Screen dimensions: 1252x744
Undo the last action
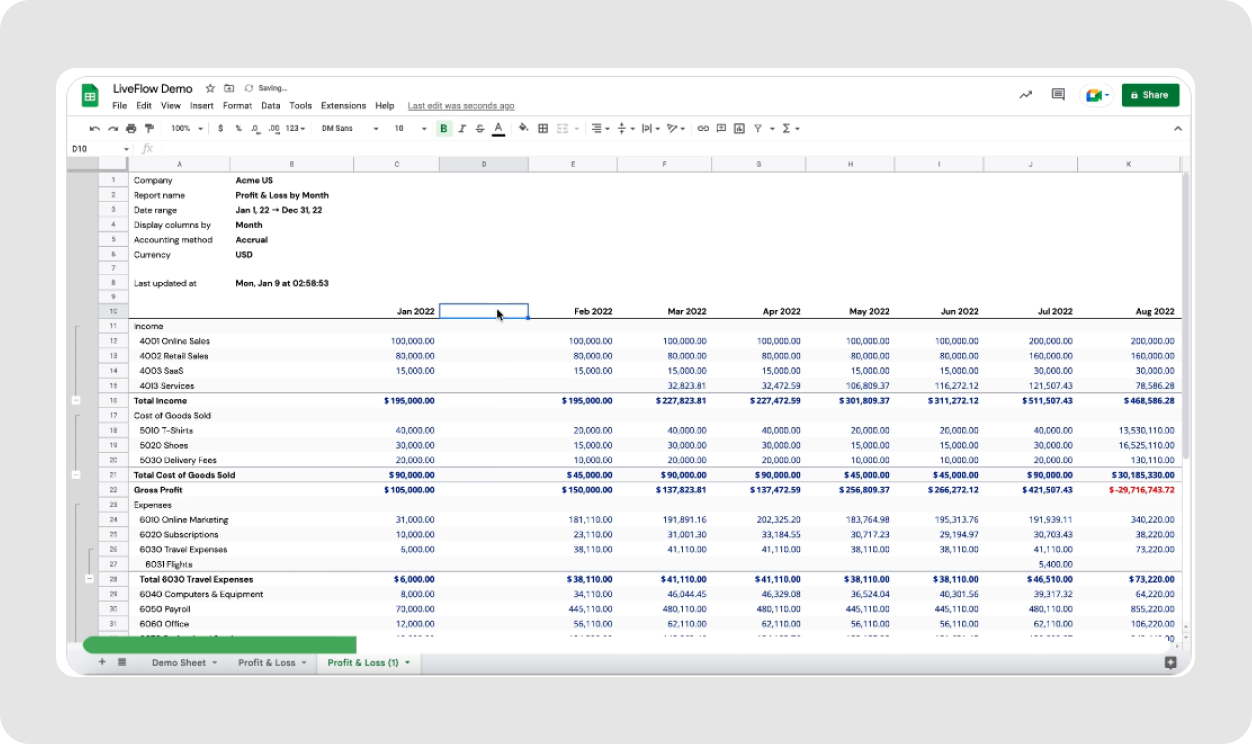pos(93,128)
